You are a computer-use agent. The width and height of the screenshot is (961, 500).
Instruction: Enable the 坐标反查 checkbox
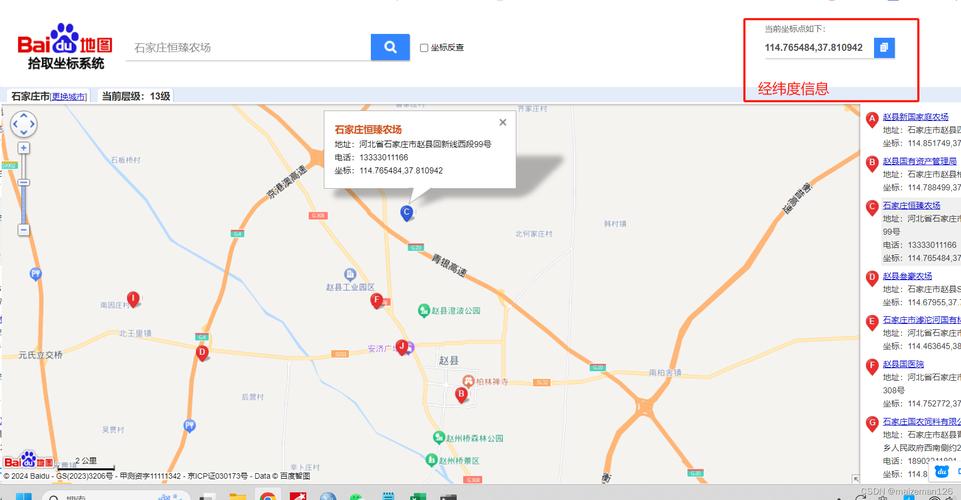tap(424, 47)
